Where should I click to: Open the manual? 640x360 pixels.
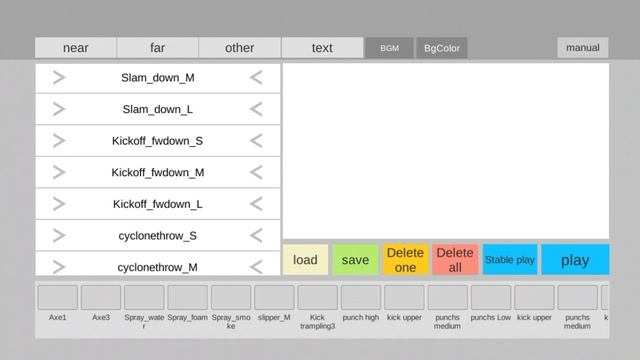(x=583, y=48)
